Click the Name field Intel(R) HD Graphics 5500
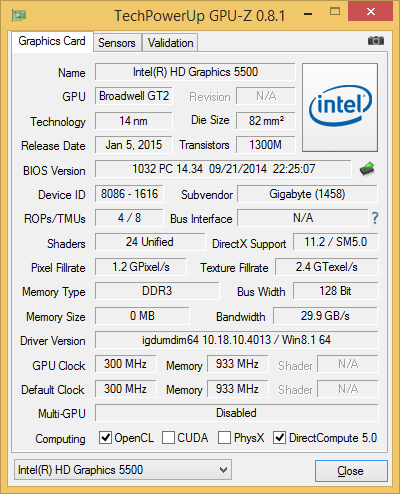This screenshot has width=400, height=494. coord(195,72)
